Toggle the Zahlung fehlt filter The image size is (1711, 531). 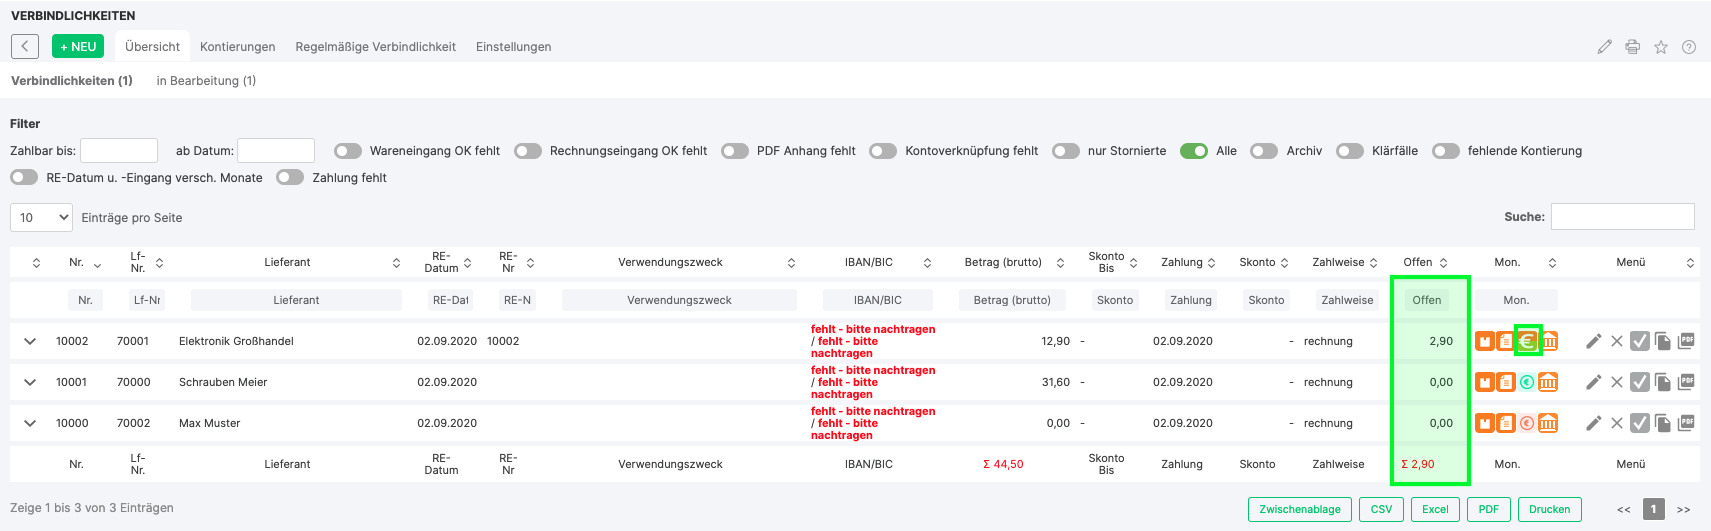point(290,178)
